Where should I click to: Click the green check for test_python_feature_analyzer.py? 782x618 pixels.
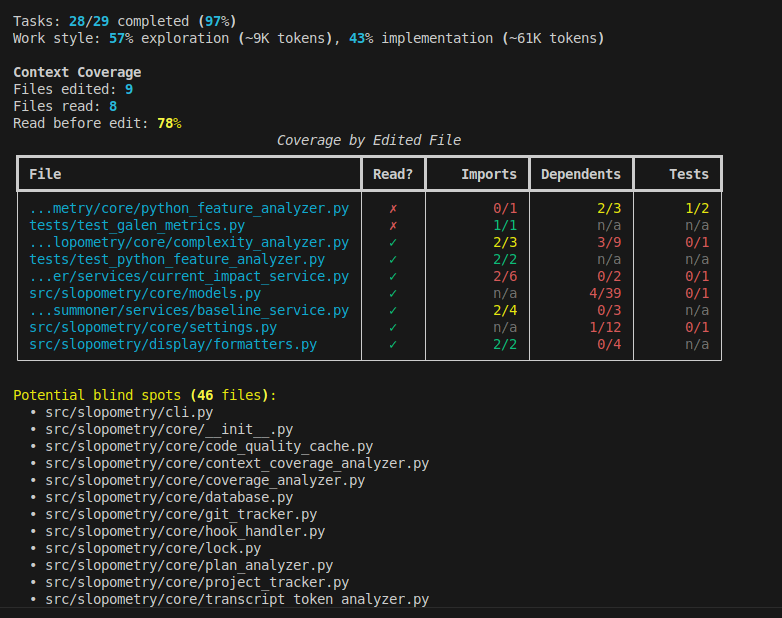pos(393,259)
